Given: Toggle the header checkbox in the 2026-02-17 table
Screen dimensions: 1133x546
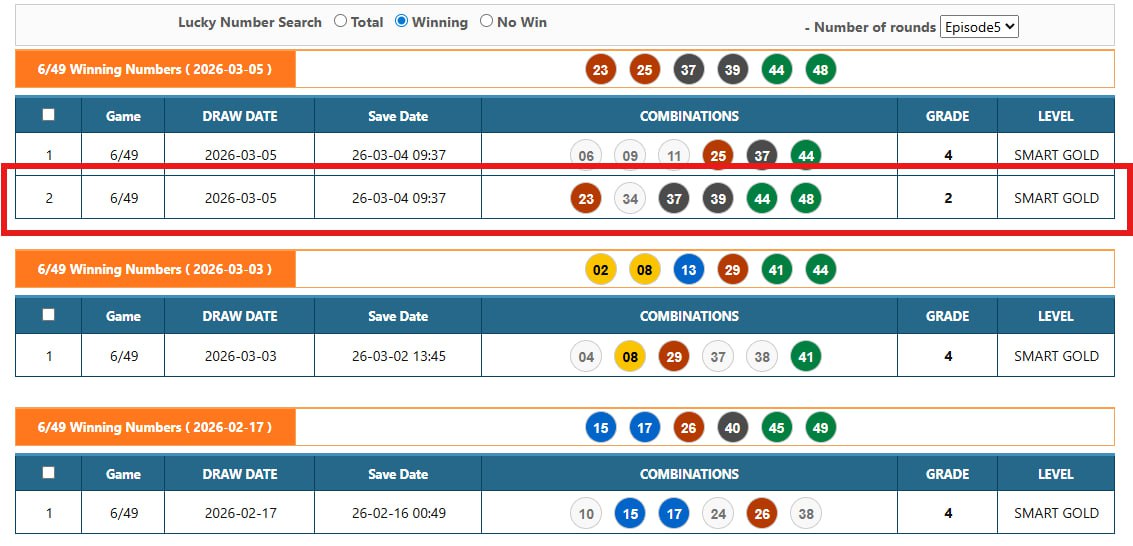Looking at the screenshot, I should [48, 473].
